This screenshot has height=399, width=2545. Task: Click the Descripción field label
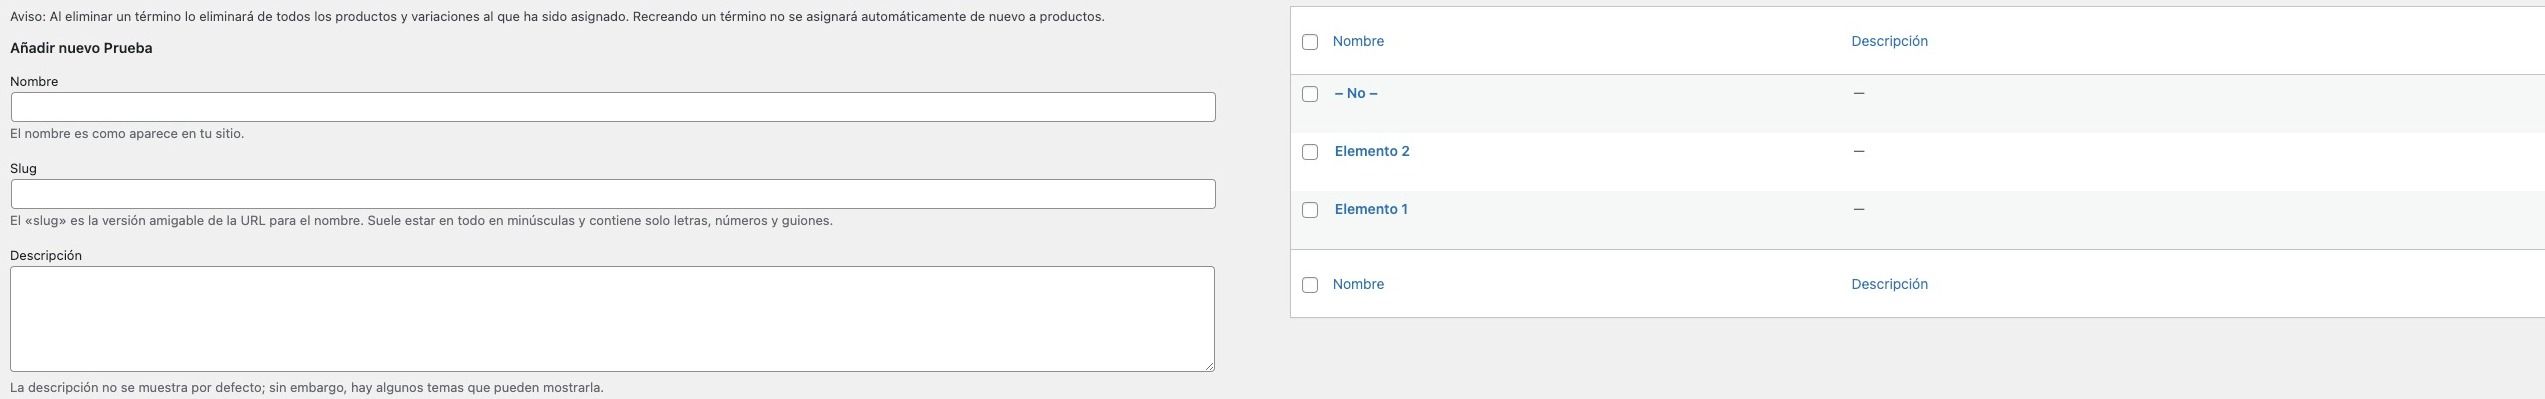pos(46,255)
